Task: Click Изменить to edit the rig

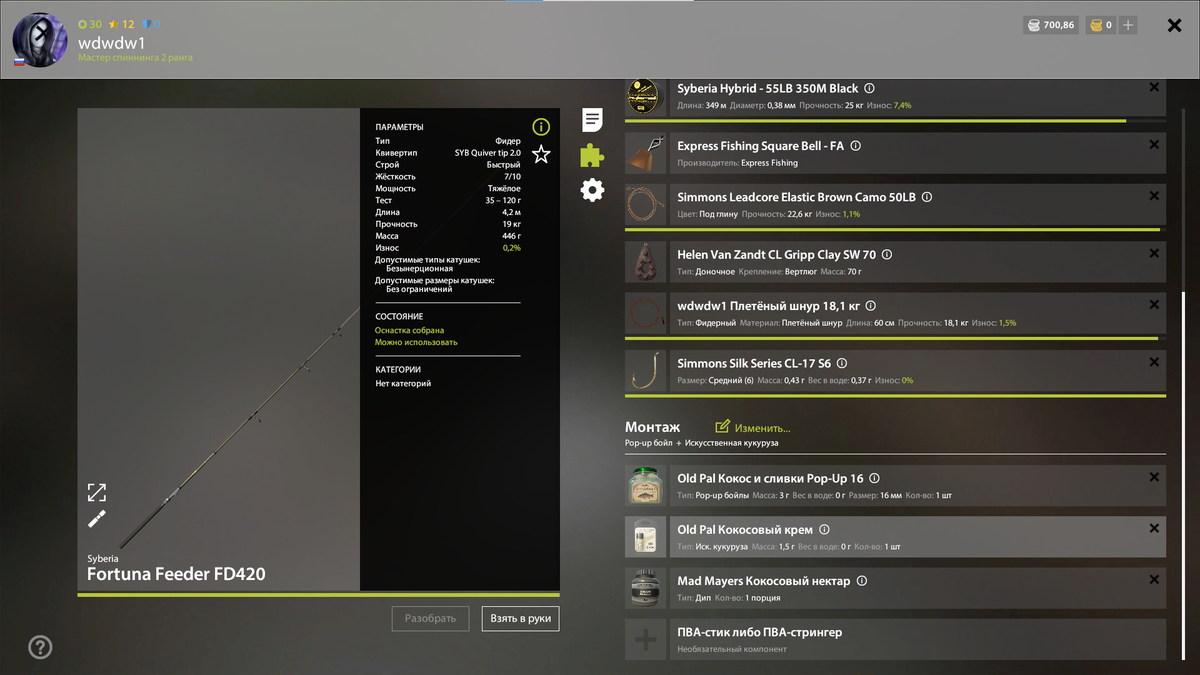Action: (763, 428)
